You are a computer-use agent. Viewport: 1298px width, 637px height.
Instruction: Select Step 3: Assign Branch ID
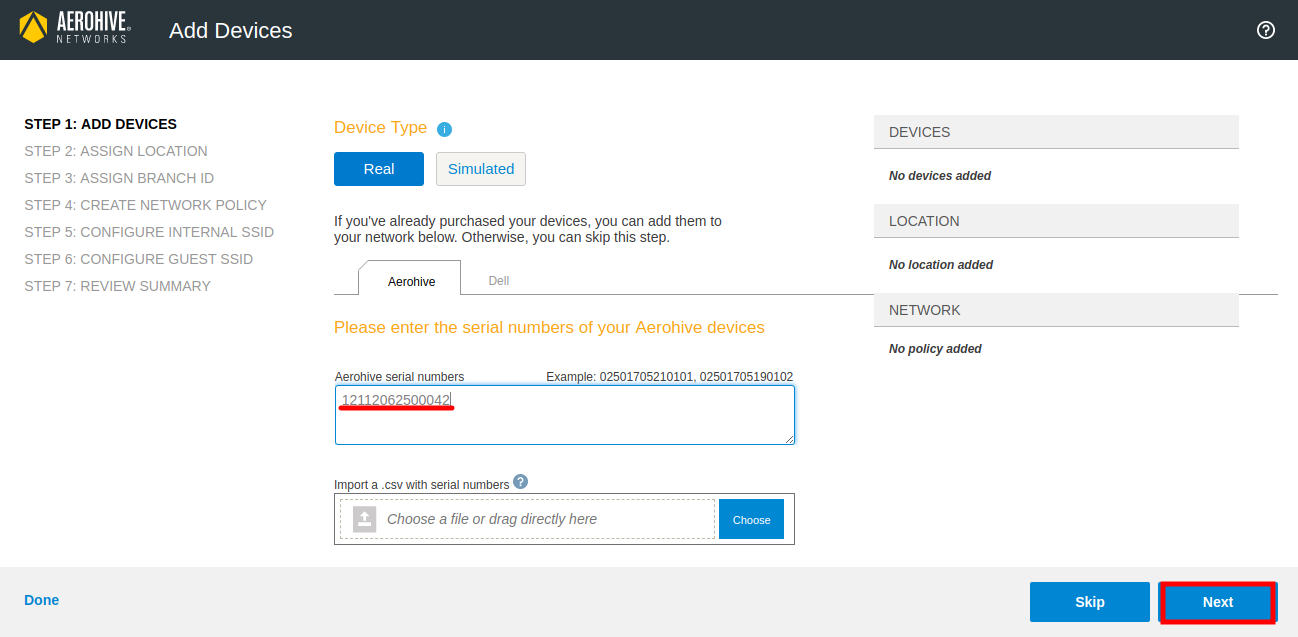[x=119, y=178]
